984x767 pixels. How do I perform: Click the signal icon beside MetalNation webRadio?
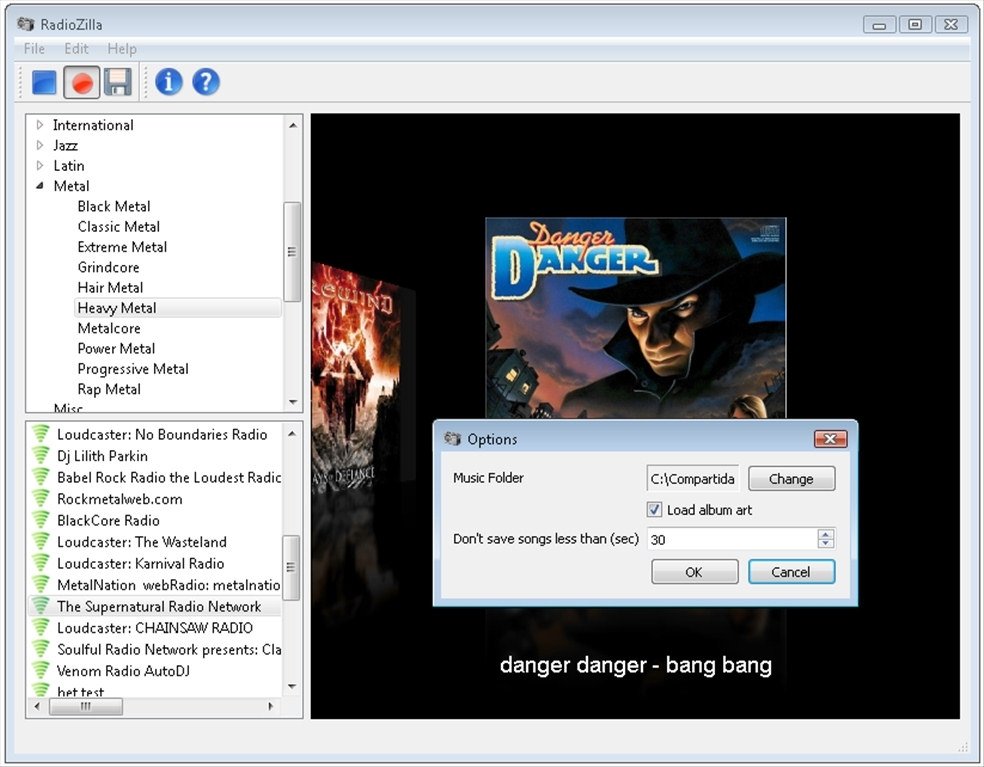[x=41, y=584]
